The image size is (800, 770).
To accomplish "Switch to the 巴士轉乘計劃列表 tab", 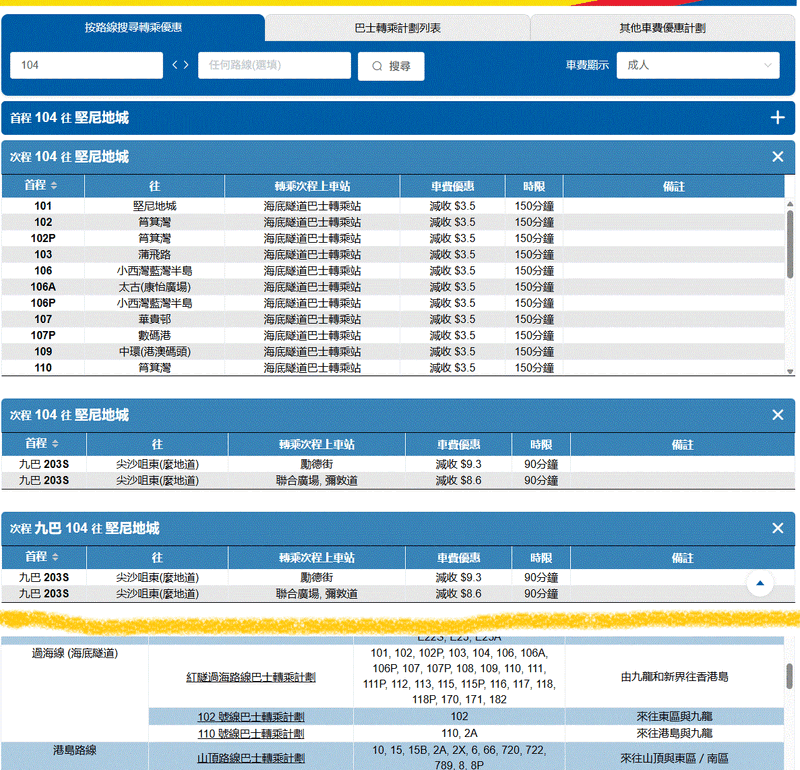I will pyautogui.click(x=399, y=29).
